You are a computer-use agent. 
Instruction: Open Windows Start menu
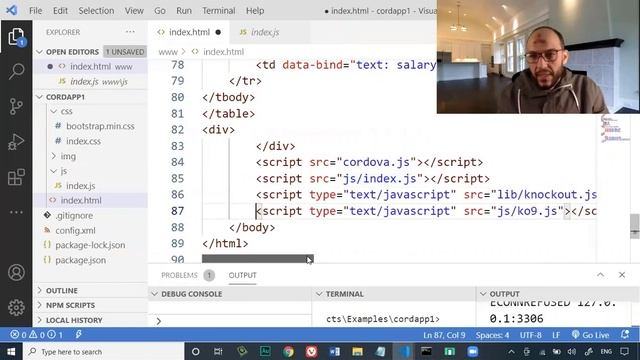(11, 351)
